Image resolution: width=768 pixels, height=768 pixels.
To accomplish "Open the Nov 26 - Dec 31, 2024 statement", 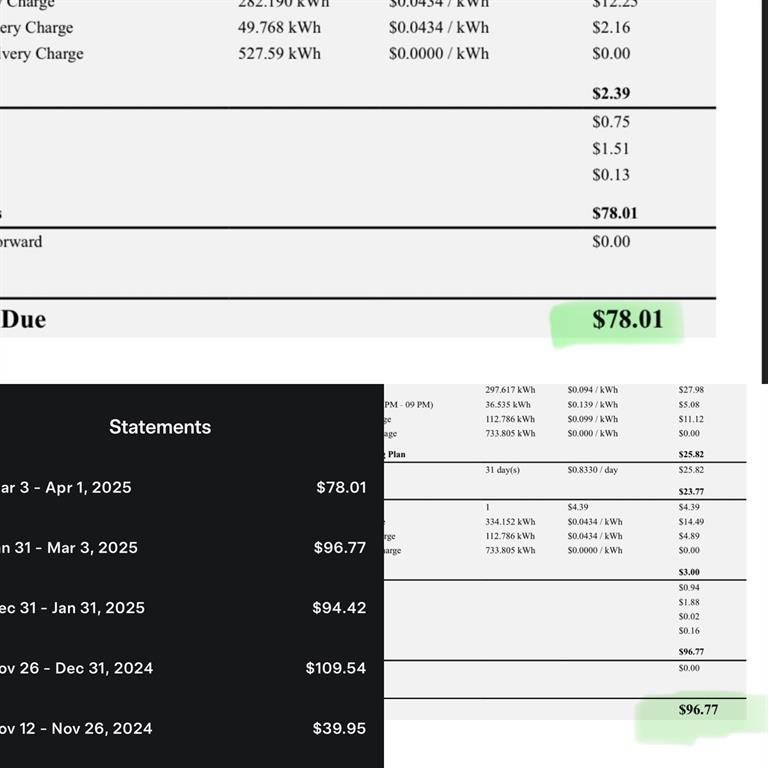I will tap(184, 668).
